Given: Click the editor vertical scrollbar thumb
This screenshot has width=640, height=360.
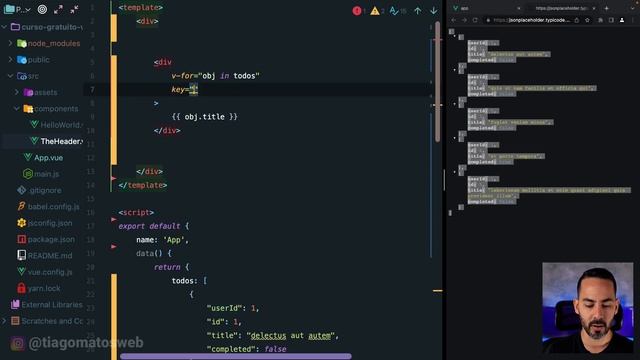Looking at the screenshot, I should click(438, 82).
